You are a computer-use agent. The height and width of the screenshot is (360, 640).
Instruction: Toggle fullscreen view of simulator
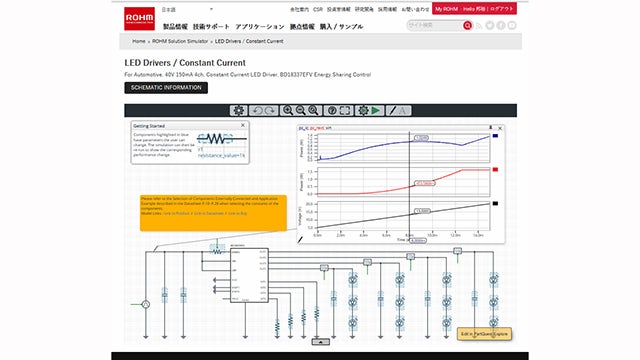(x=345, y=110)
